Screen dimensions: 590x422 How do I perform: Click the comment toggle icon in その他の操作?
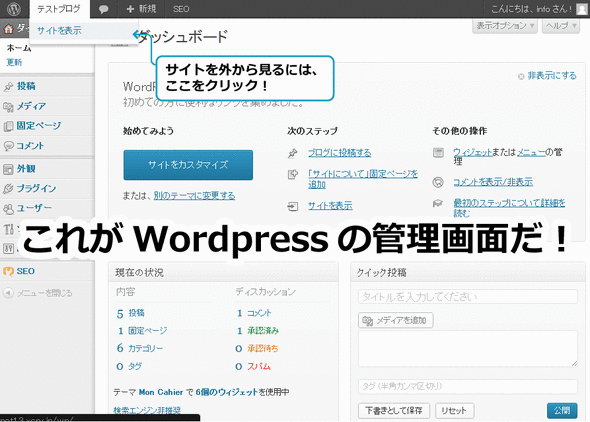(x=438, y=182)
